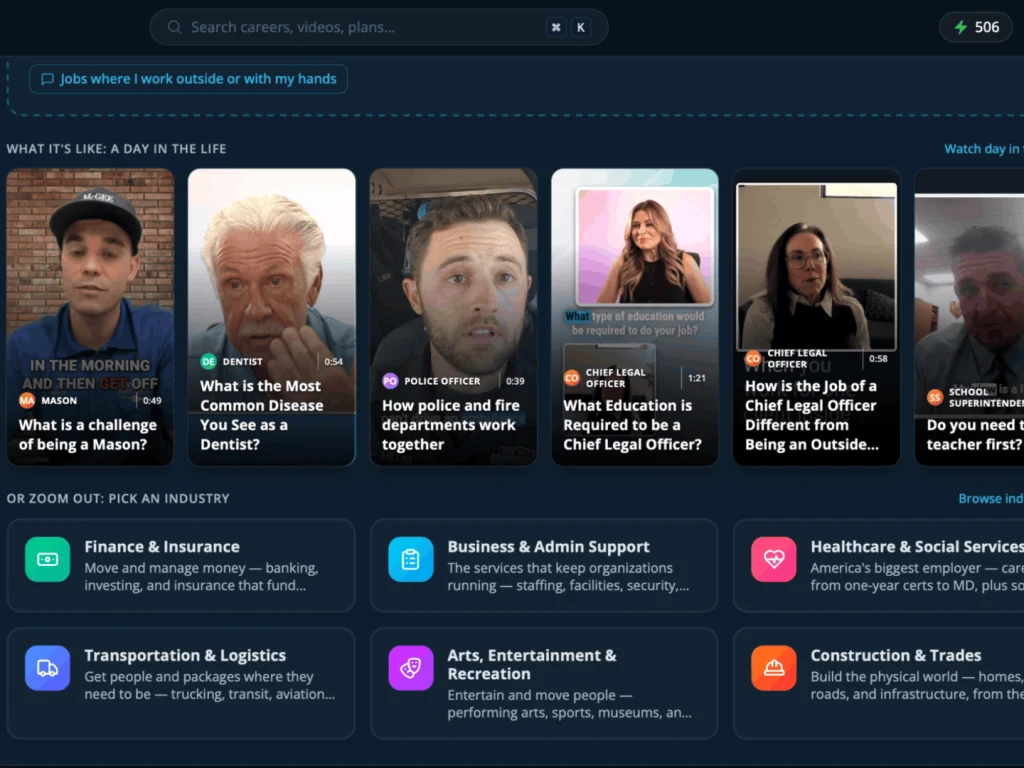Click the K key shortcut badge
Image resolution: width=1024 pixels, height=768 pixels.
click(581, 27)
